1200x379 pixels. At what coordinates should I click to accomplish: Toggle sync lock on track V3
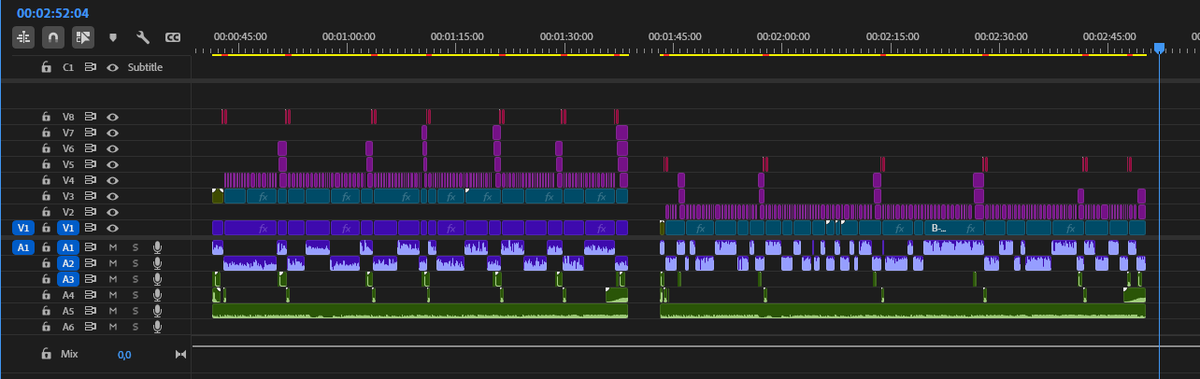pyautogui.click(x=90, y=196)
